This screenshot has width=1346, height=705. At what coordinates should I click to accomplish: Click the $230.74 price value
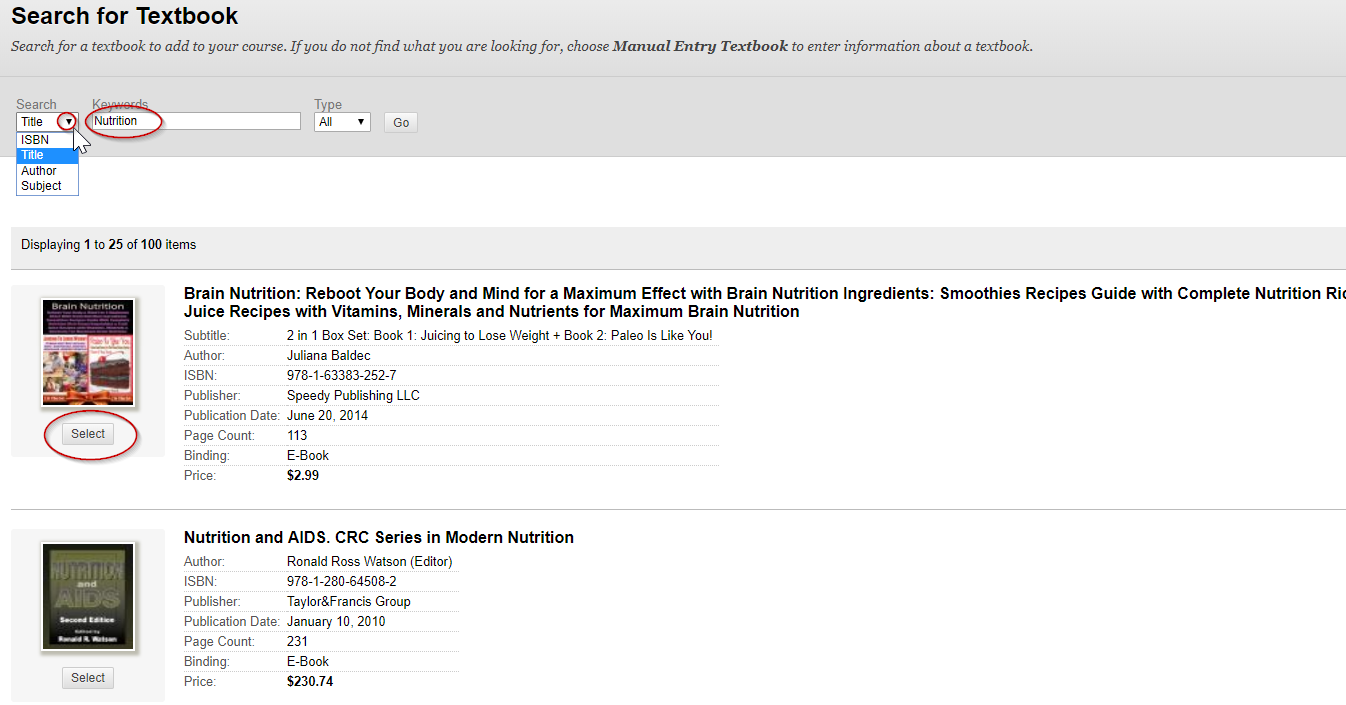click(x=310, y=681)
